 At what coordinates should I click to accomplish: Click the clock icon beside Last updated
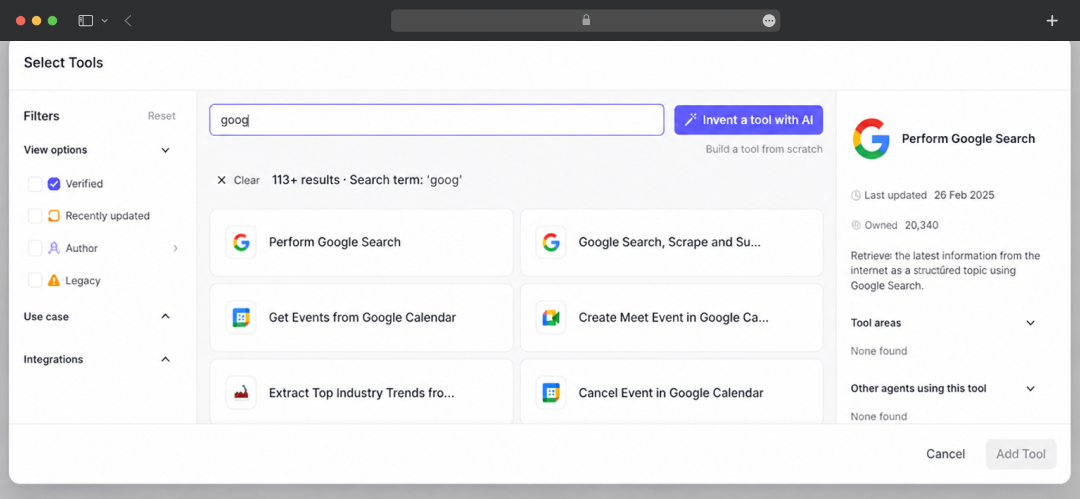[x=856, y=195]
